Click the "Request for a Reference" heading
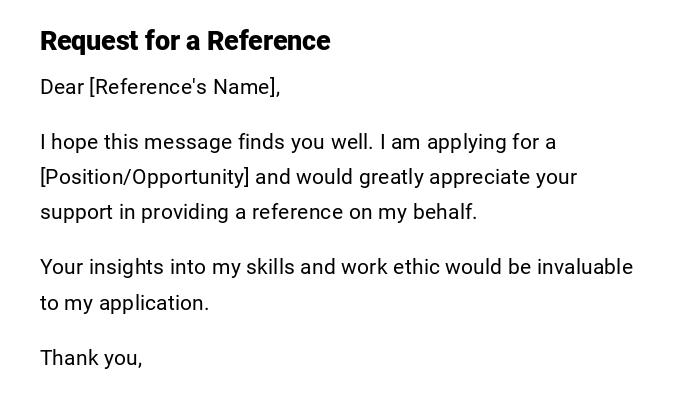Image resolution: width=700 pixels, height=420 pixels. [x=185, y=41]
